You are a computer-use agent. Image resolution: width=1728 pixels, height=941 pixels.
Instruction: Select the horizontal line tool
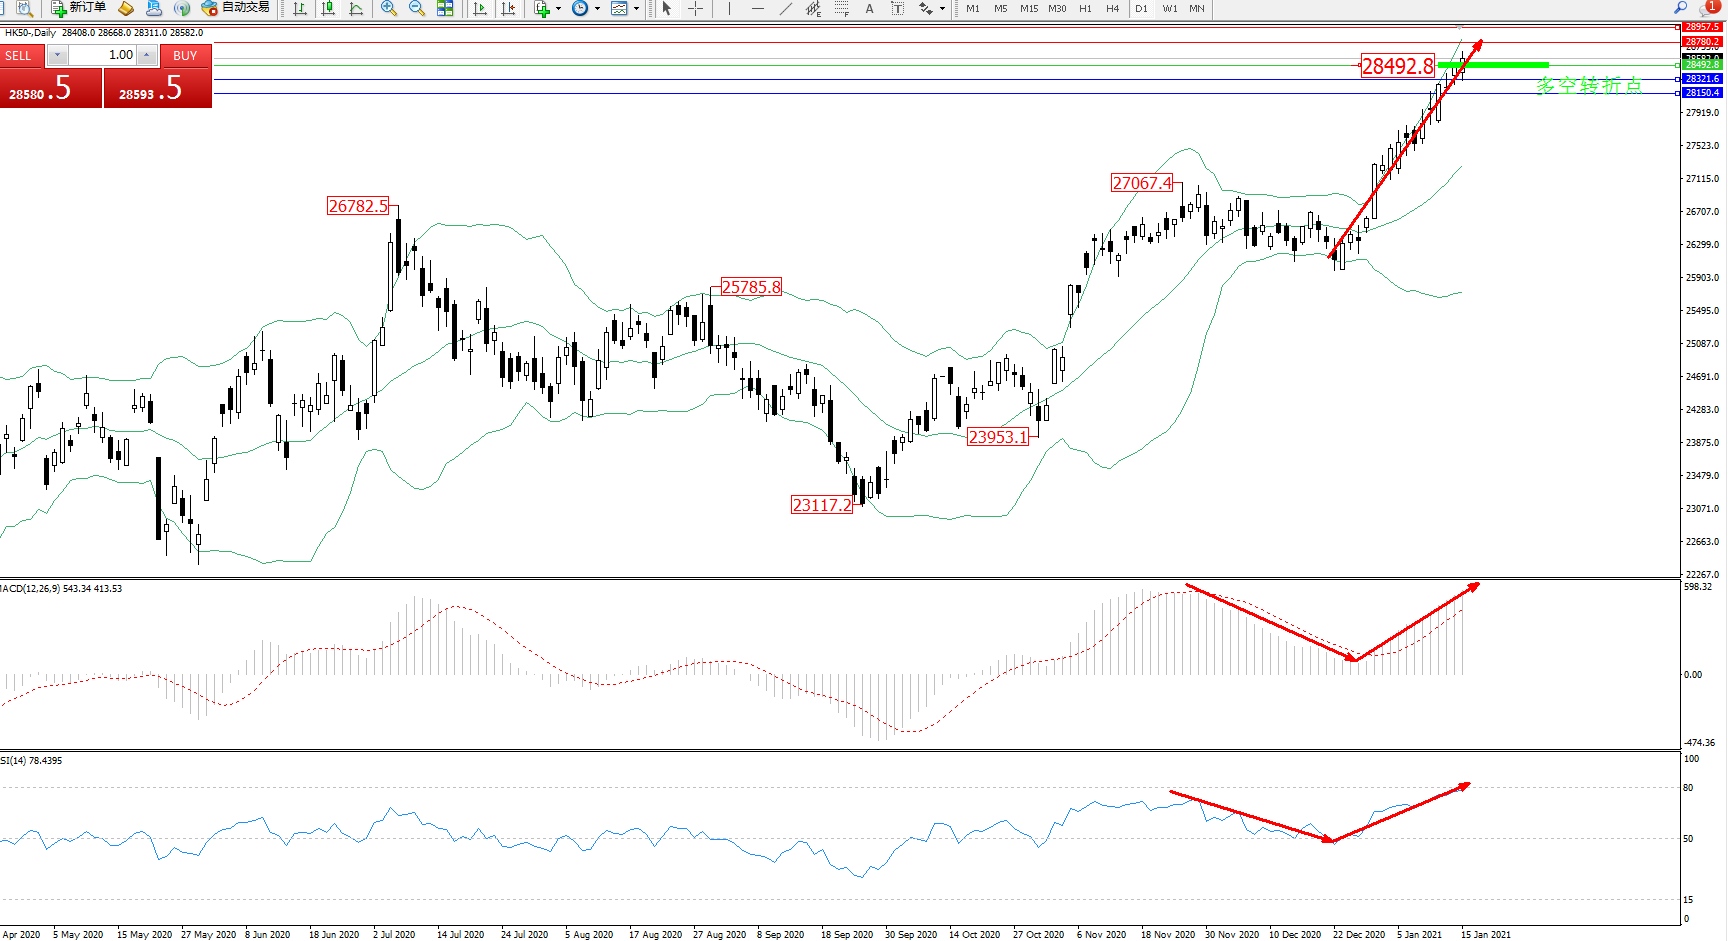(758, 8)
